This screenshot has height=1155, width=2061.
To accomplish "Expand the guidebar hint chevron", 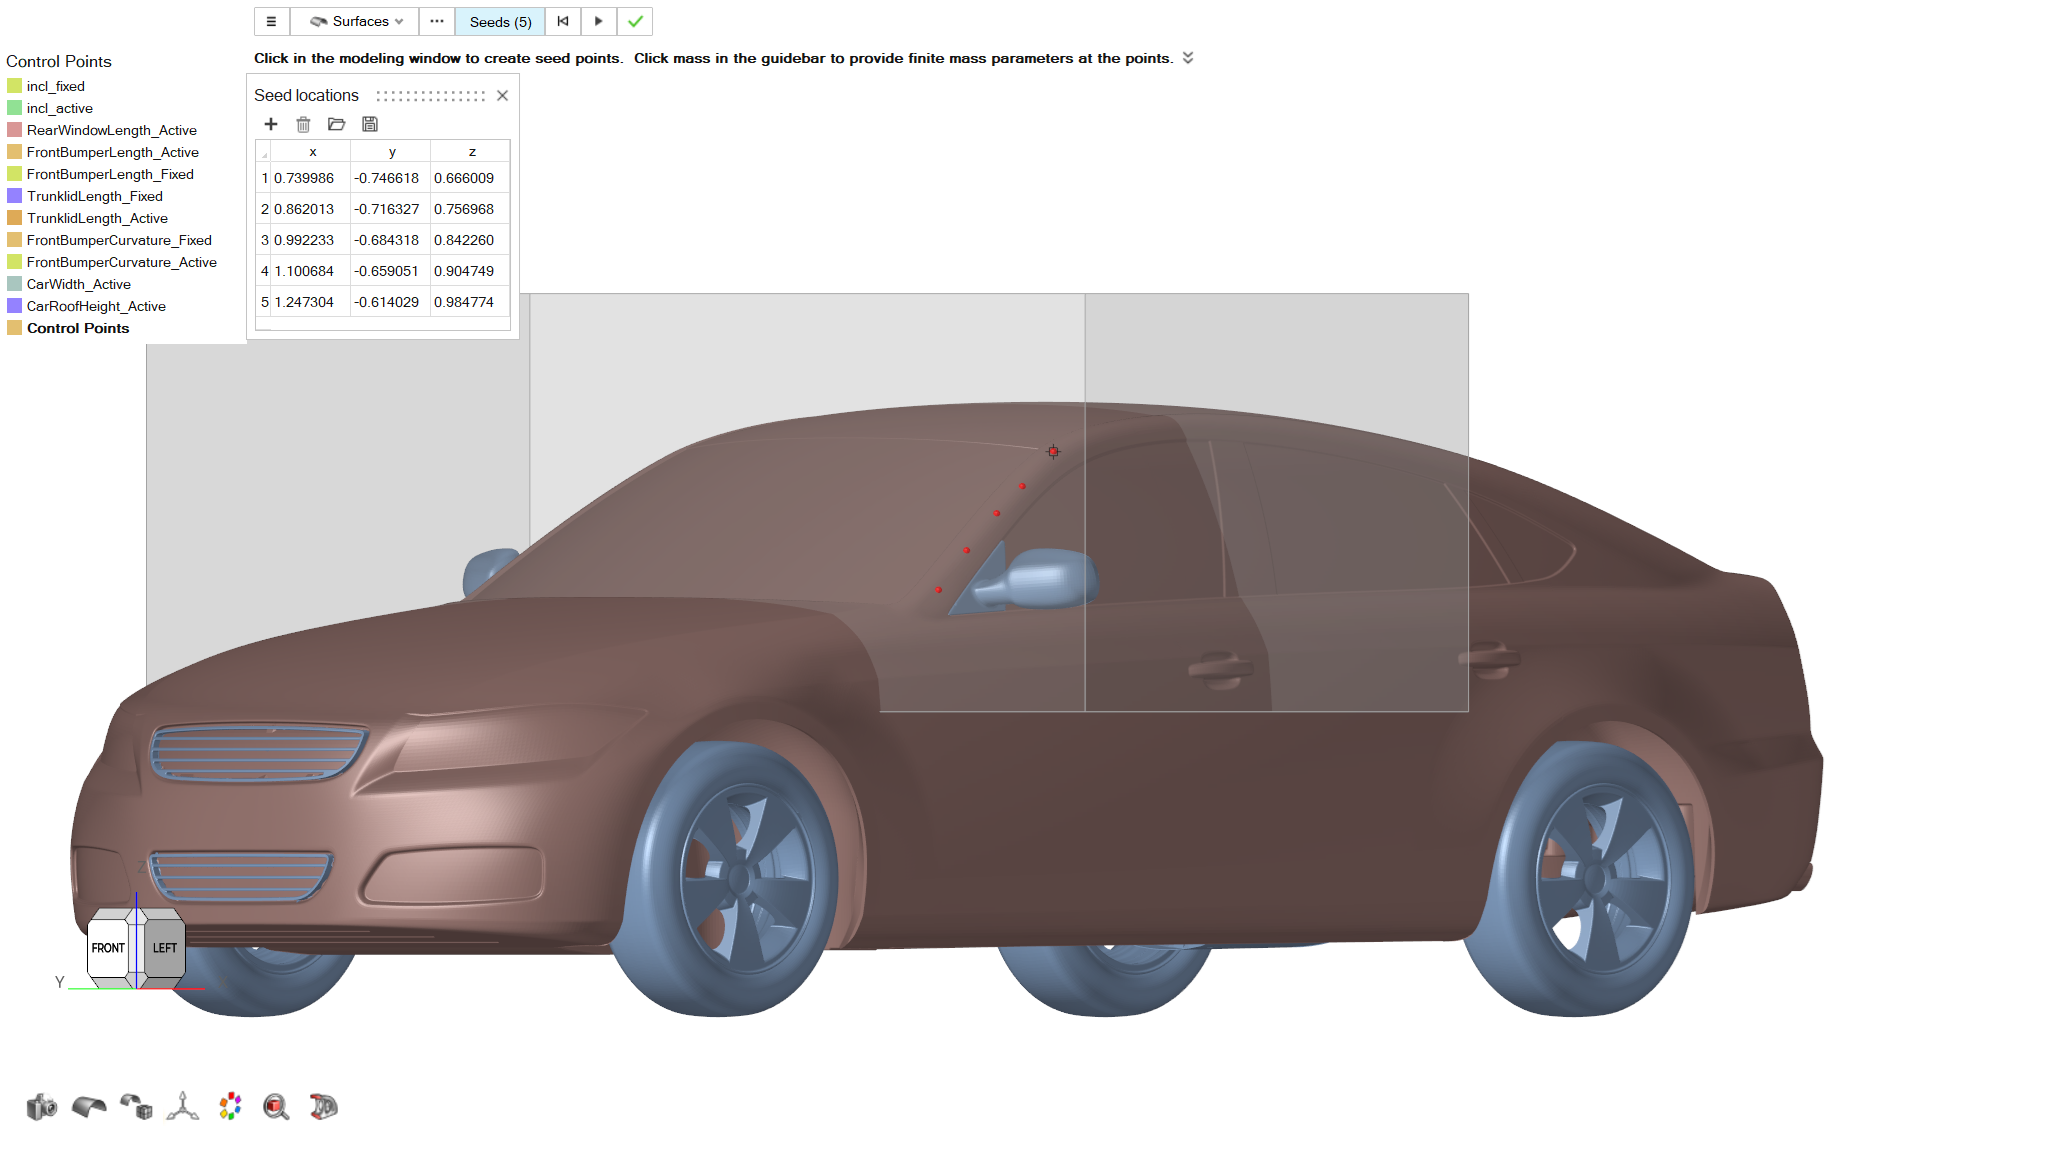I will (1188, 58).
